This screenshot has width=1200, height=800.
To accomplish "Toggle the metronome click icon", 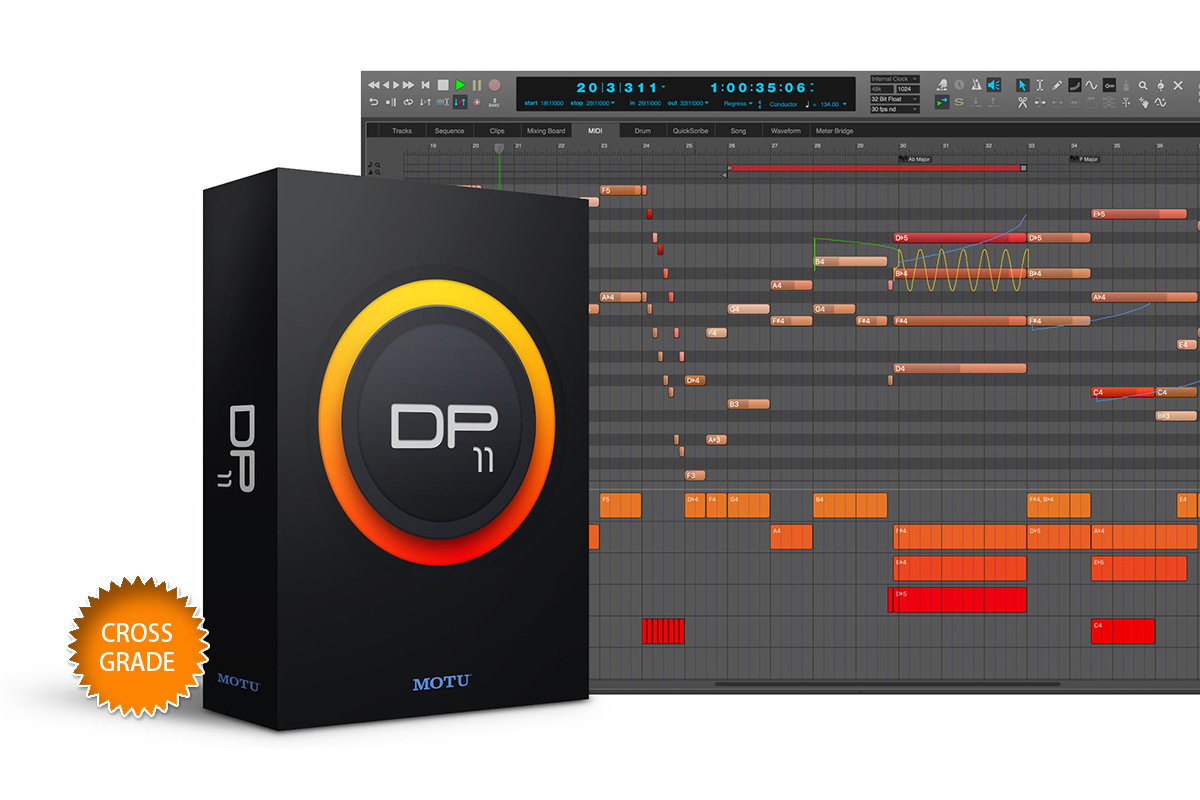I will (976, 85).
